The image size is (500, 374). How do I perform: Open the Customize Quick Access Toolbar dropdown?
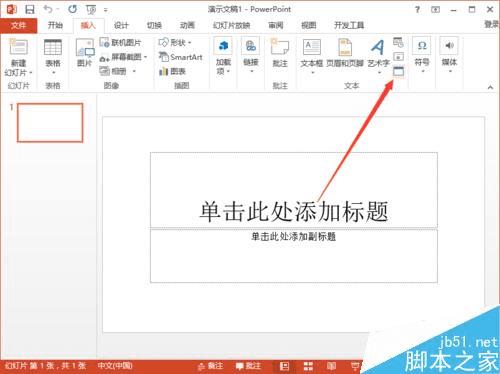pos(106,10)
